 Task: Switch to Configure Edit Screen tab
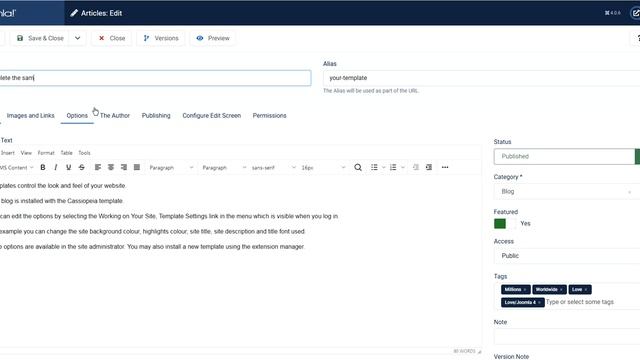(x=211, y=116)
